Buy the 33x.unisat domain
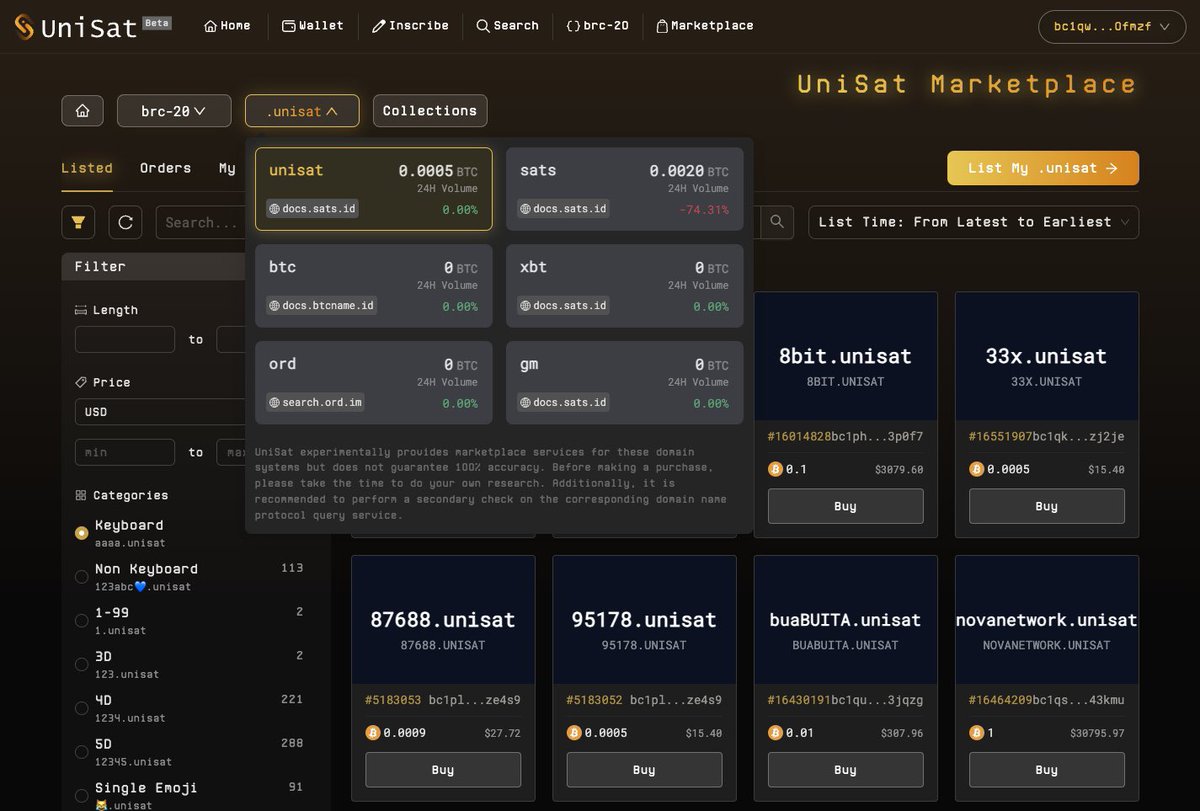Viewport: 1200px width, 811px height. pyautogui.click(x=1046, y=506)
